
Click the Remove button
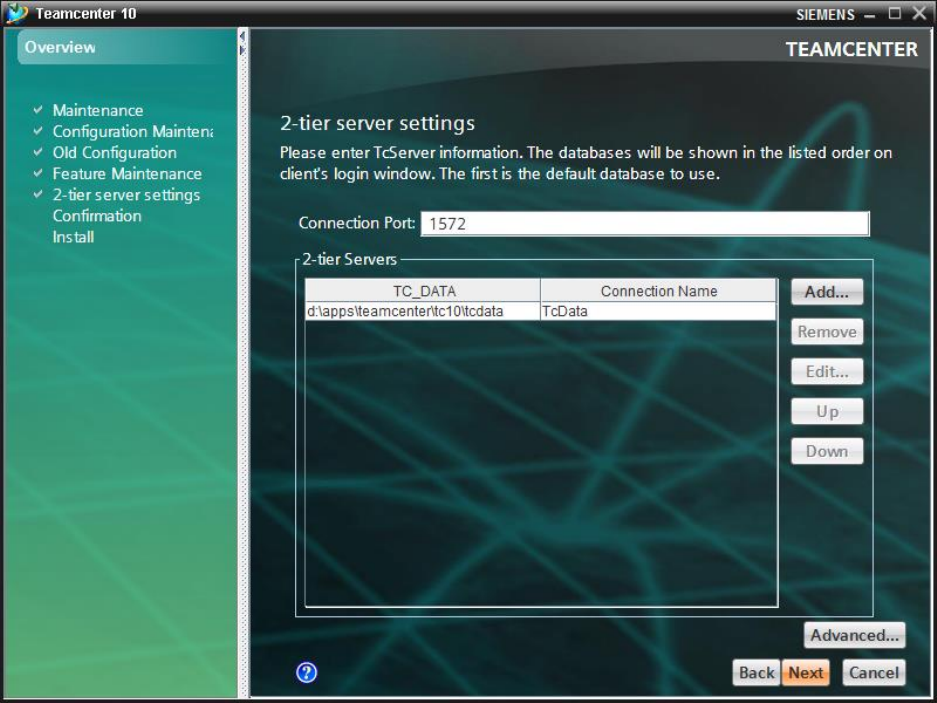coord(827,332)
